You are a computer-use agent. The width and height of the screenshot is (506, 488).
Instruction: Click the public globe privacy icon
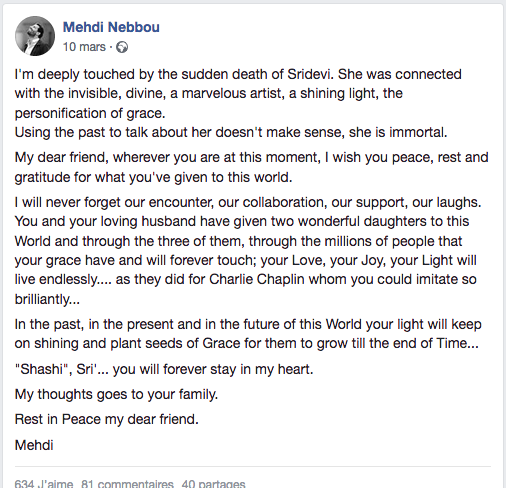(122, 47)
